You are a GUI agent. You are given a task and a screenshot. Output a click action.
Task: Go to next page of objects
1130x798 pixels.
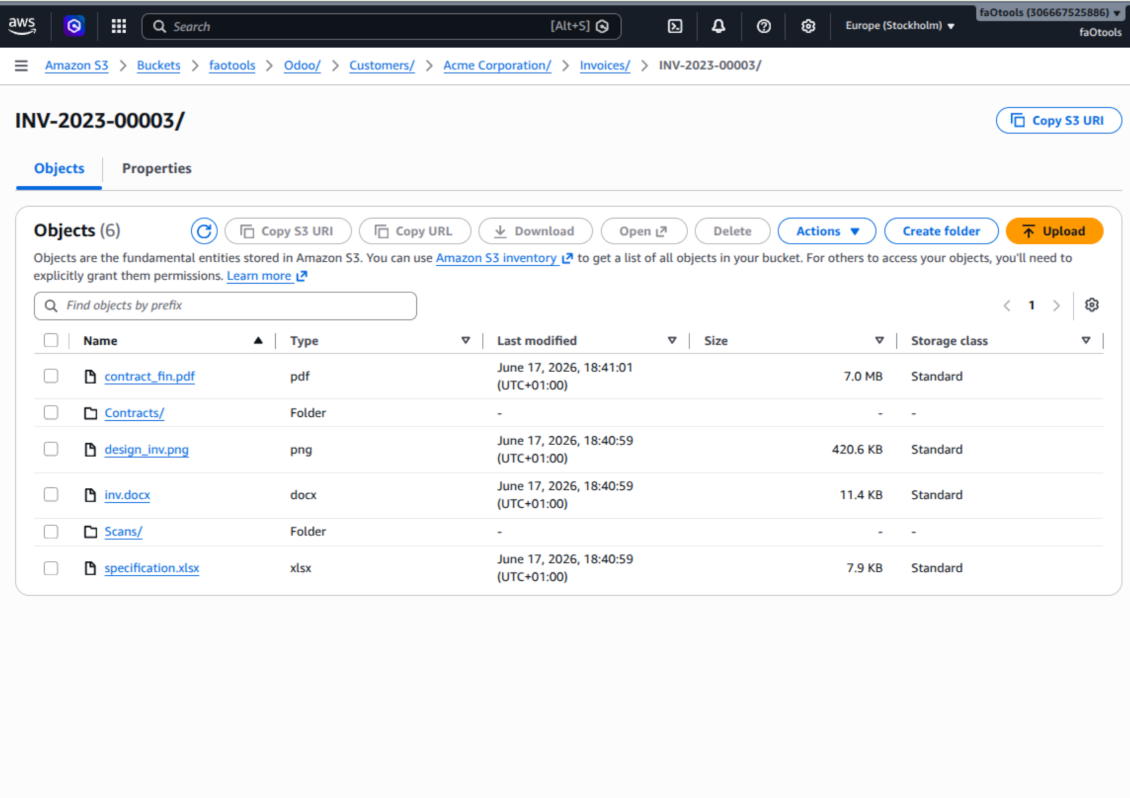(x=1056, y=306)
